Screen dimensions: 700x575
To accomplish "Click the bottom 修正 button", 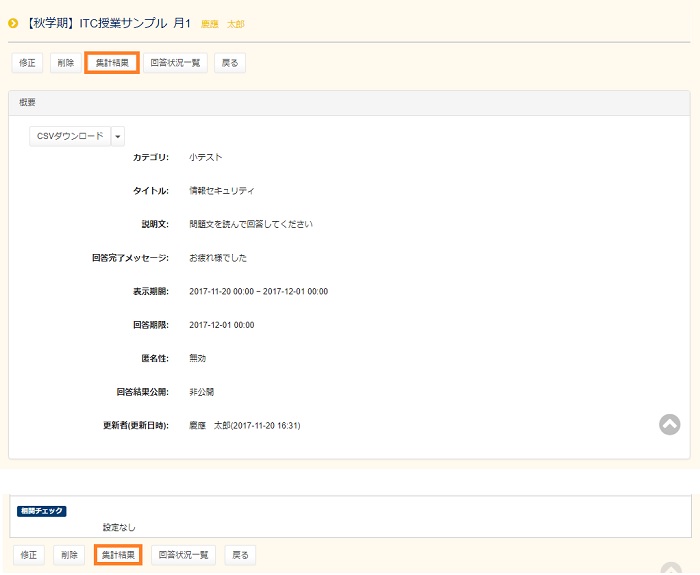I will pyautogui.click(x=29, y=554).
